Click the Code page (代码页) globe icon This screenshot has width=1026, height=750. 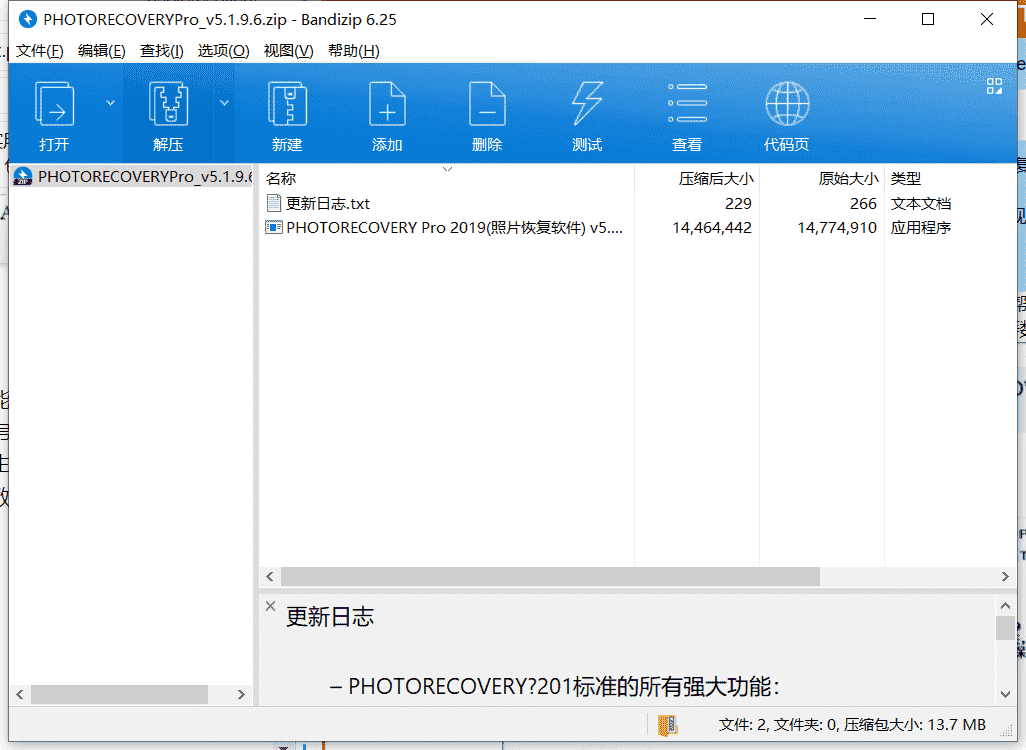pos(787,103)
